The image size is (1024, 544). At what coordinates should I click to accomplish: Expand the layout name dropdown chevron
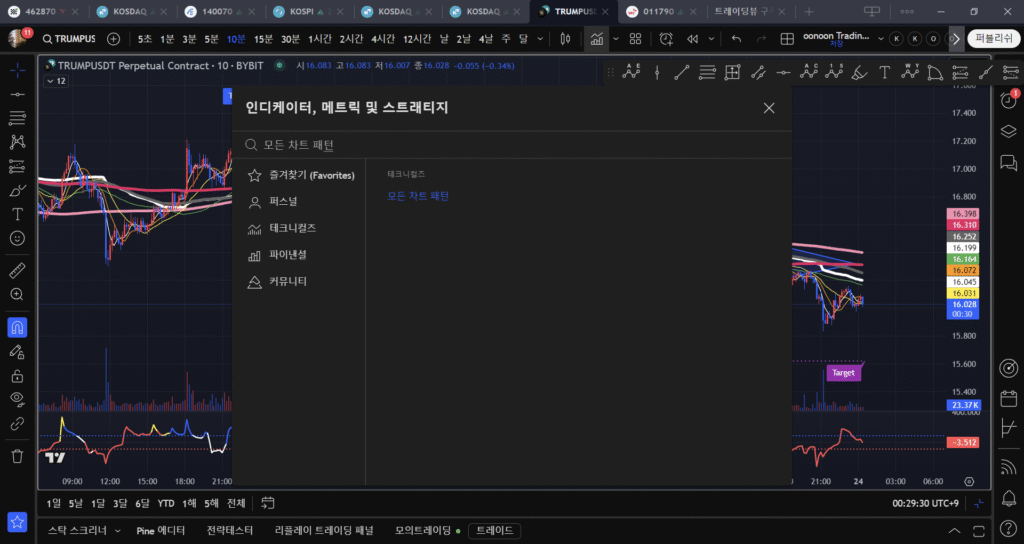(880, 39)
